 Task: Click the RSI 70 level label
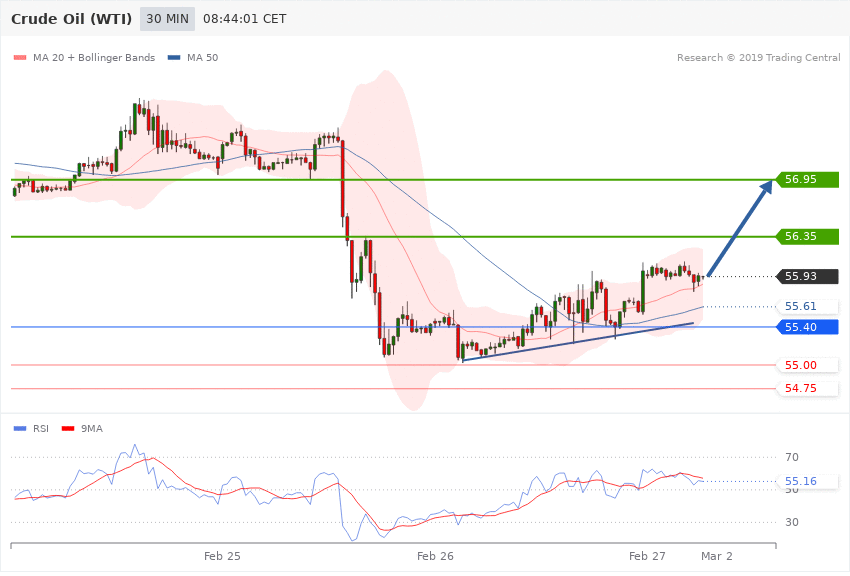tap(792, 457)
